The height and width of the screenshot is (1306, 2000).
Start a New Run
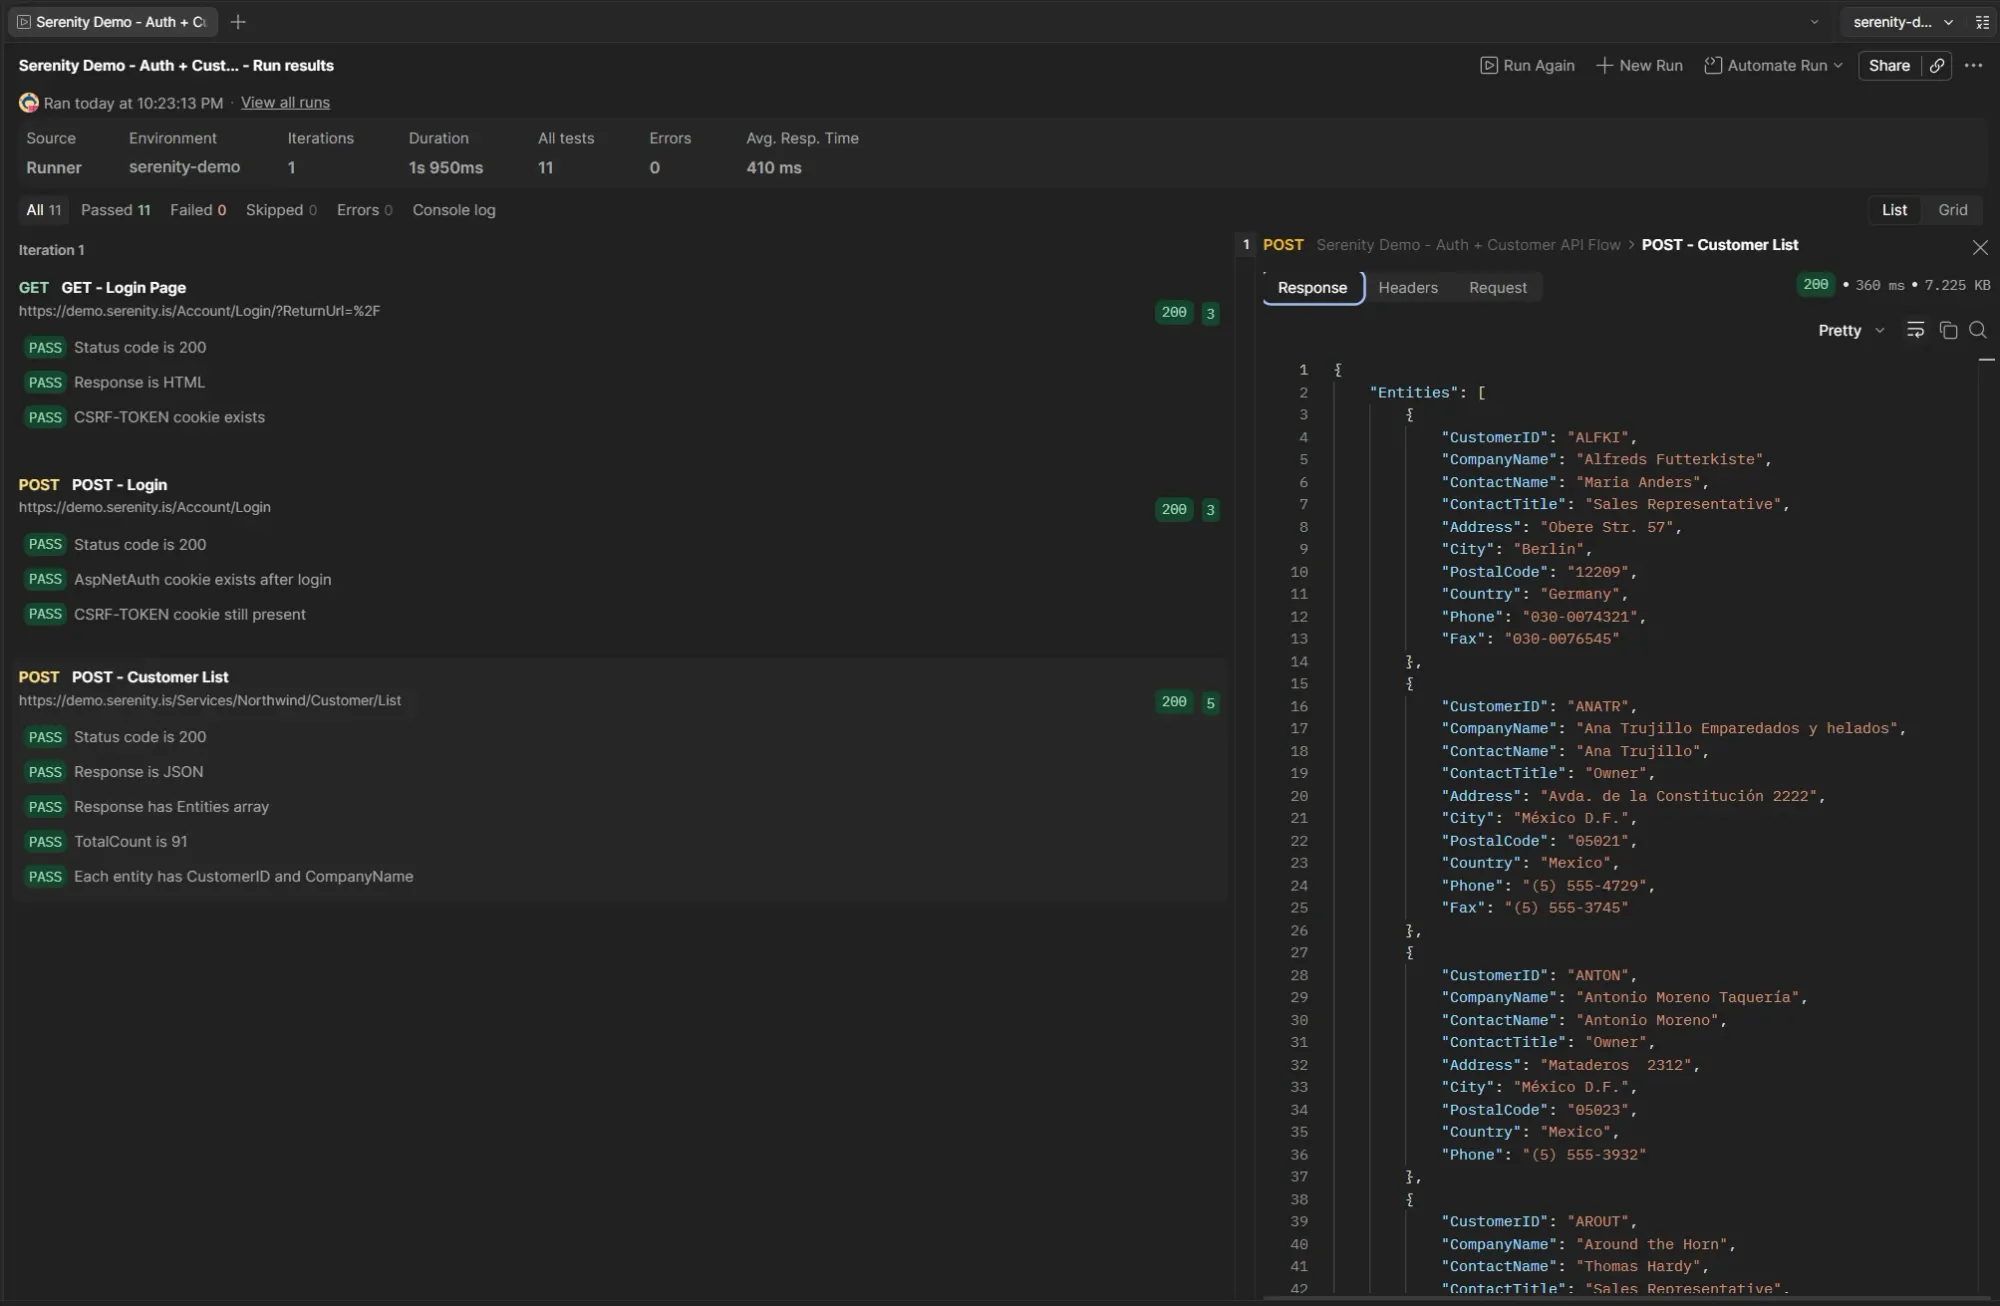(x=1639, y=65)
